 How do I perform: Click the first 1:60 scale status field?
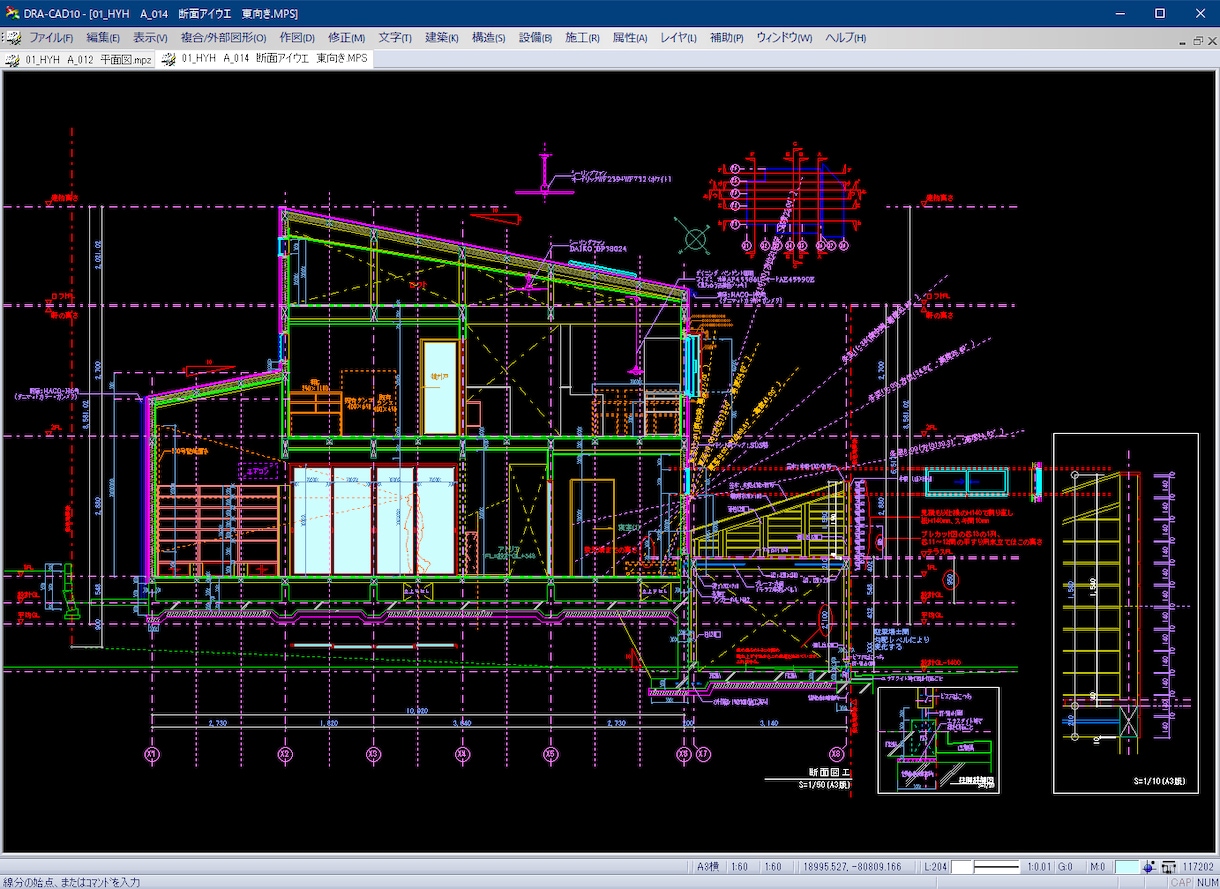740,867
